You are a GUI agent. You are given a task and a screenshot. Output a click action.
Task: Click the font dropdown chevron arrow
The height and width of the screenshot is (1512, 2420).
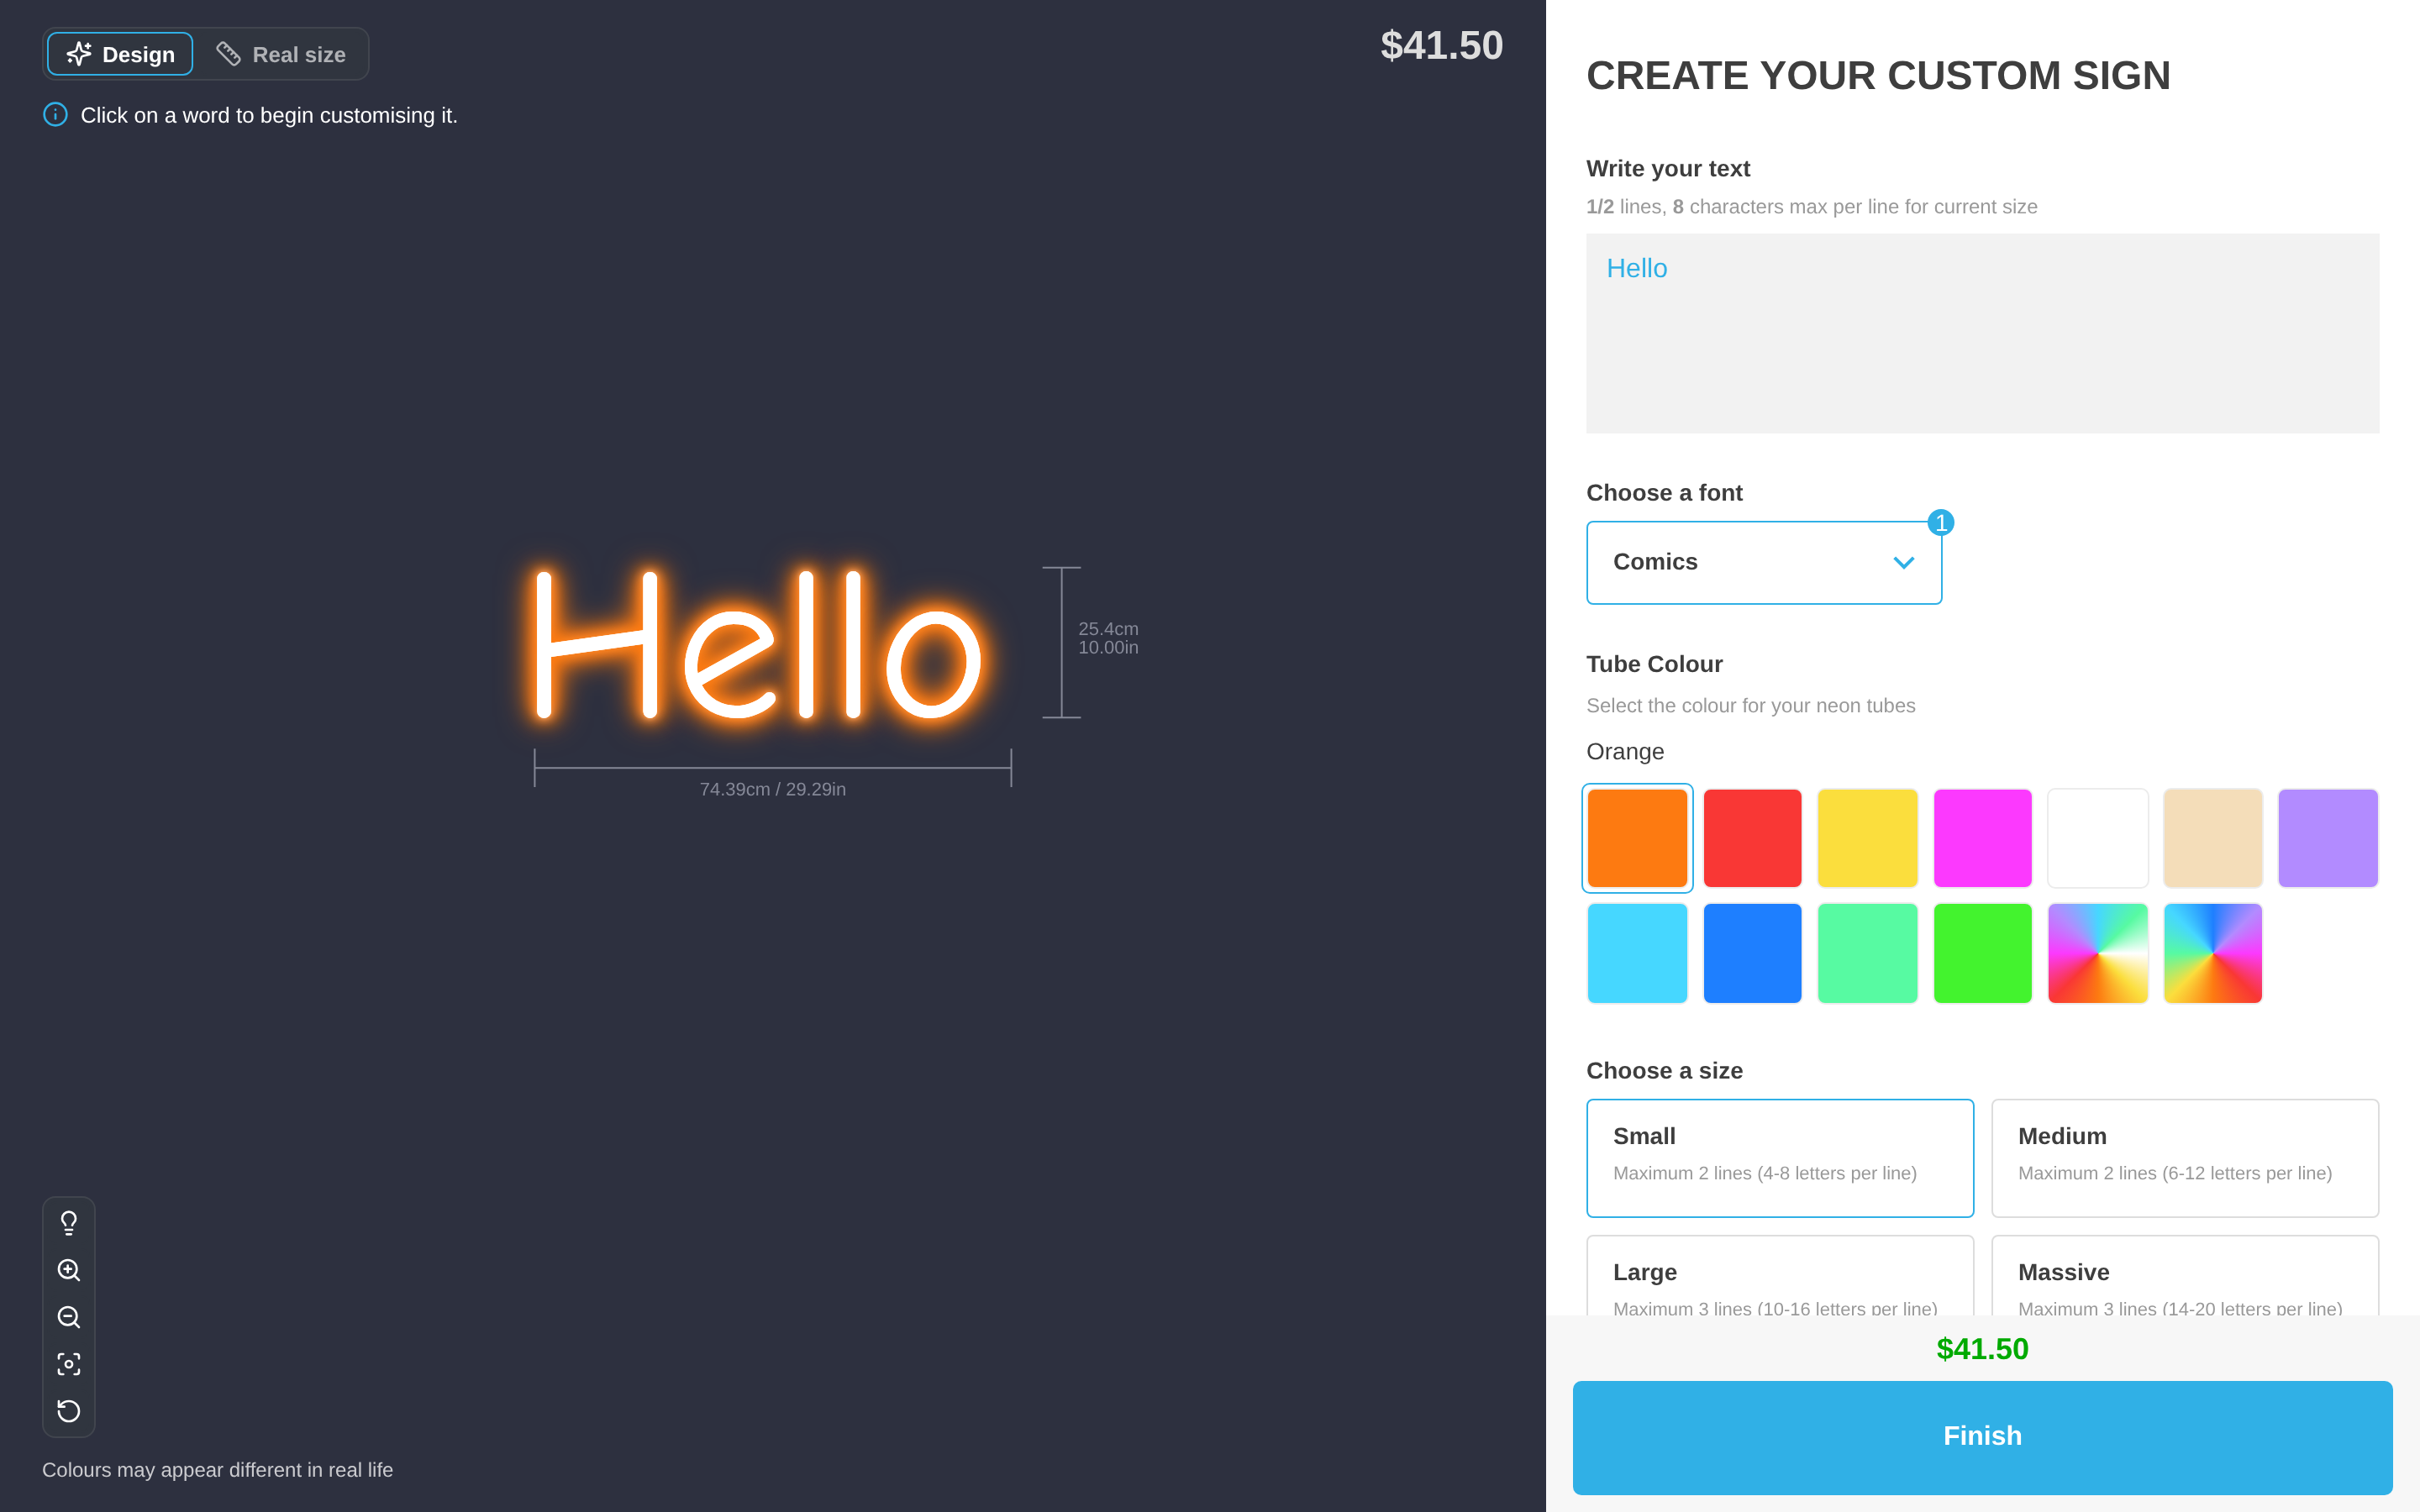(1904, 563)
